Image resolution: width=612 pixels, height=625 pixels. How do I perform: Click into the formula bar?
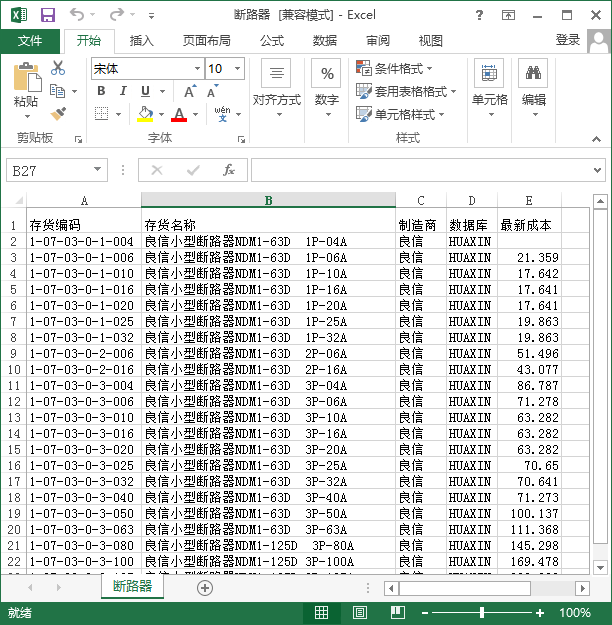(x=421, y=170)
